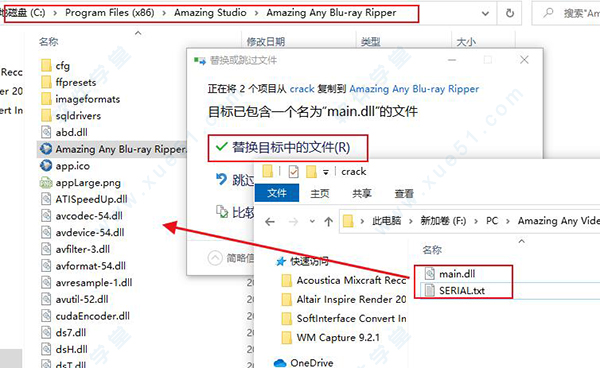Switch to the 查看 ribbon tab
Screen dimensions: 600x368
coord(404,193)
